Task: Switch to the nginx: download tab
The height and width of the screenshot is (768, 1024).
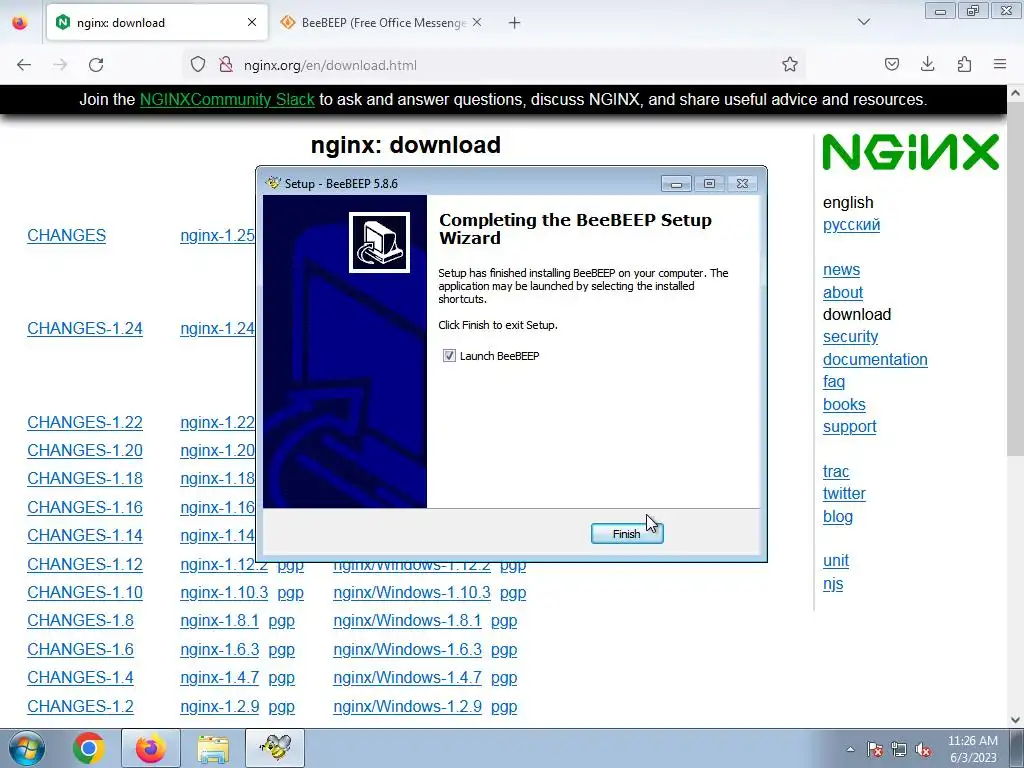Action: (157, 23)
